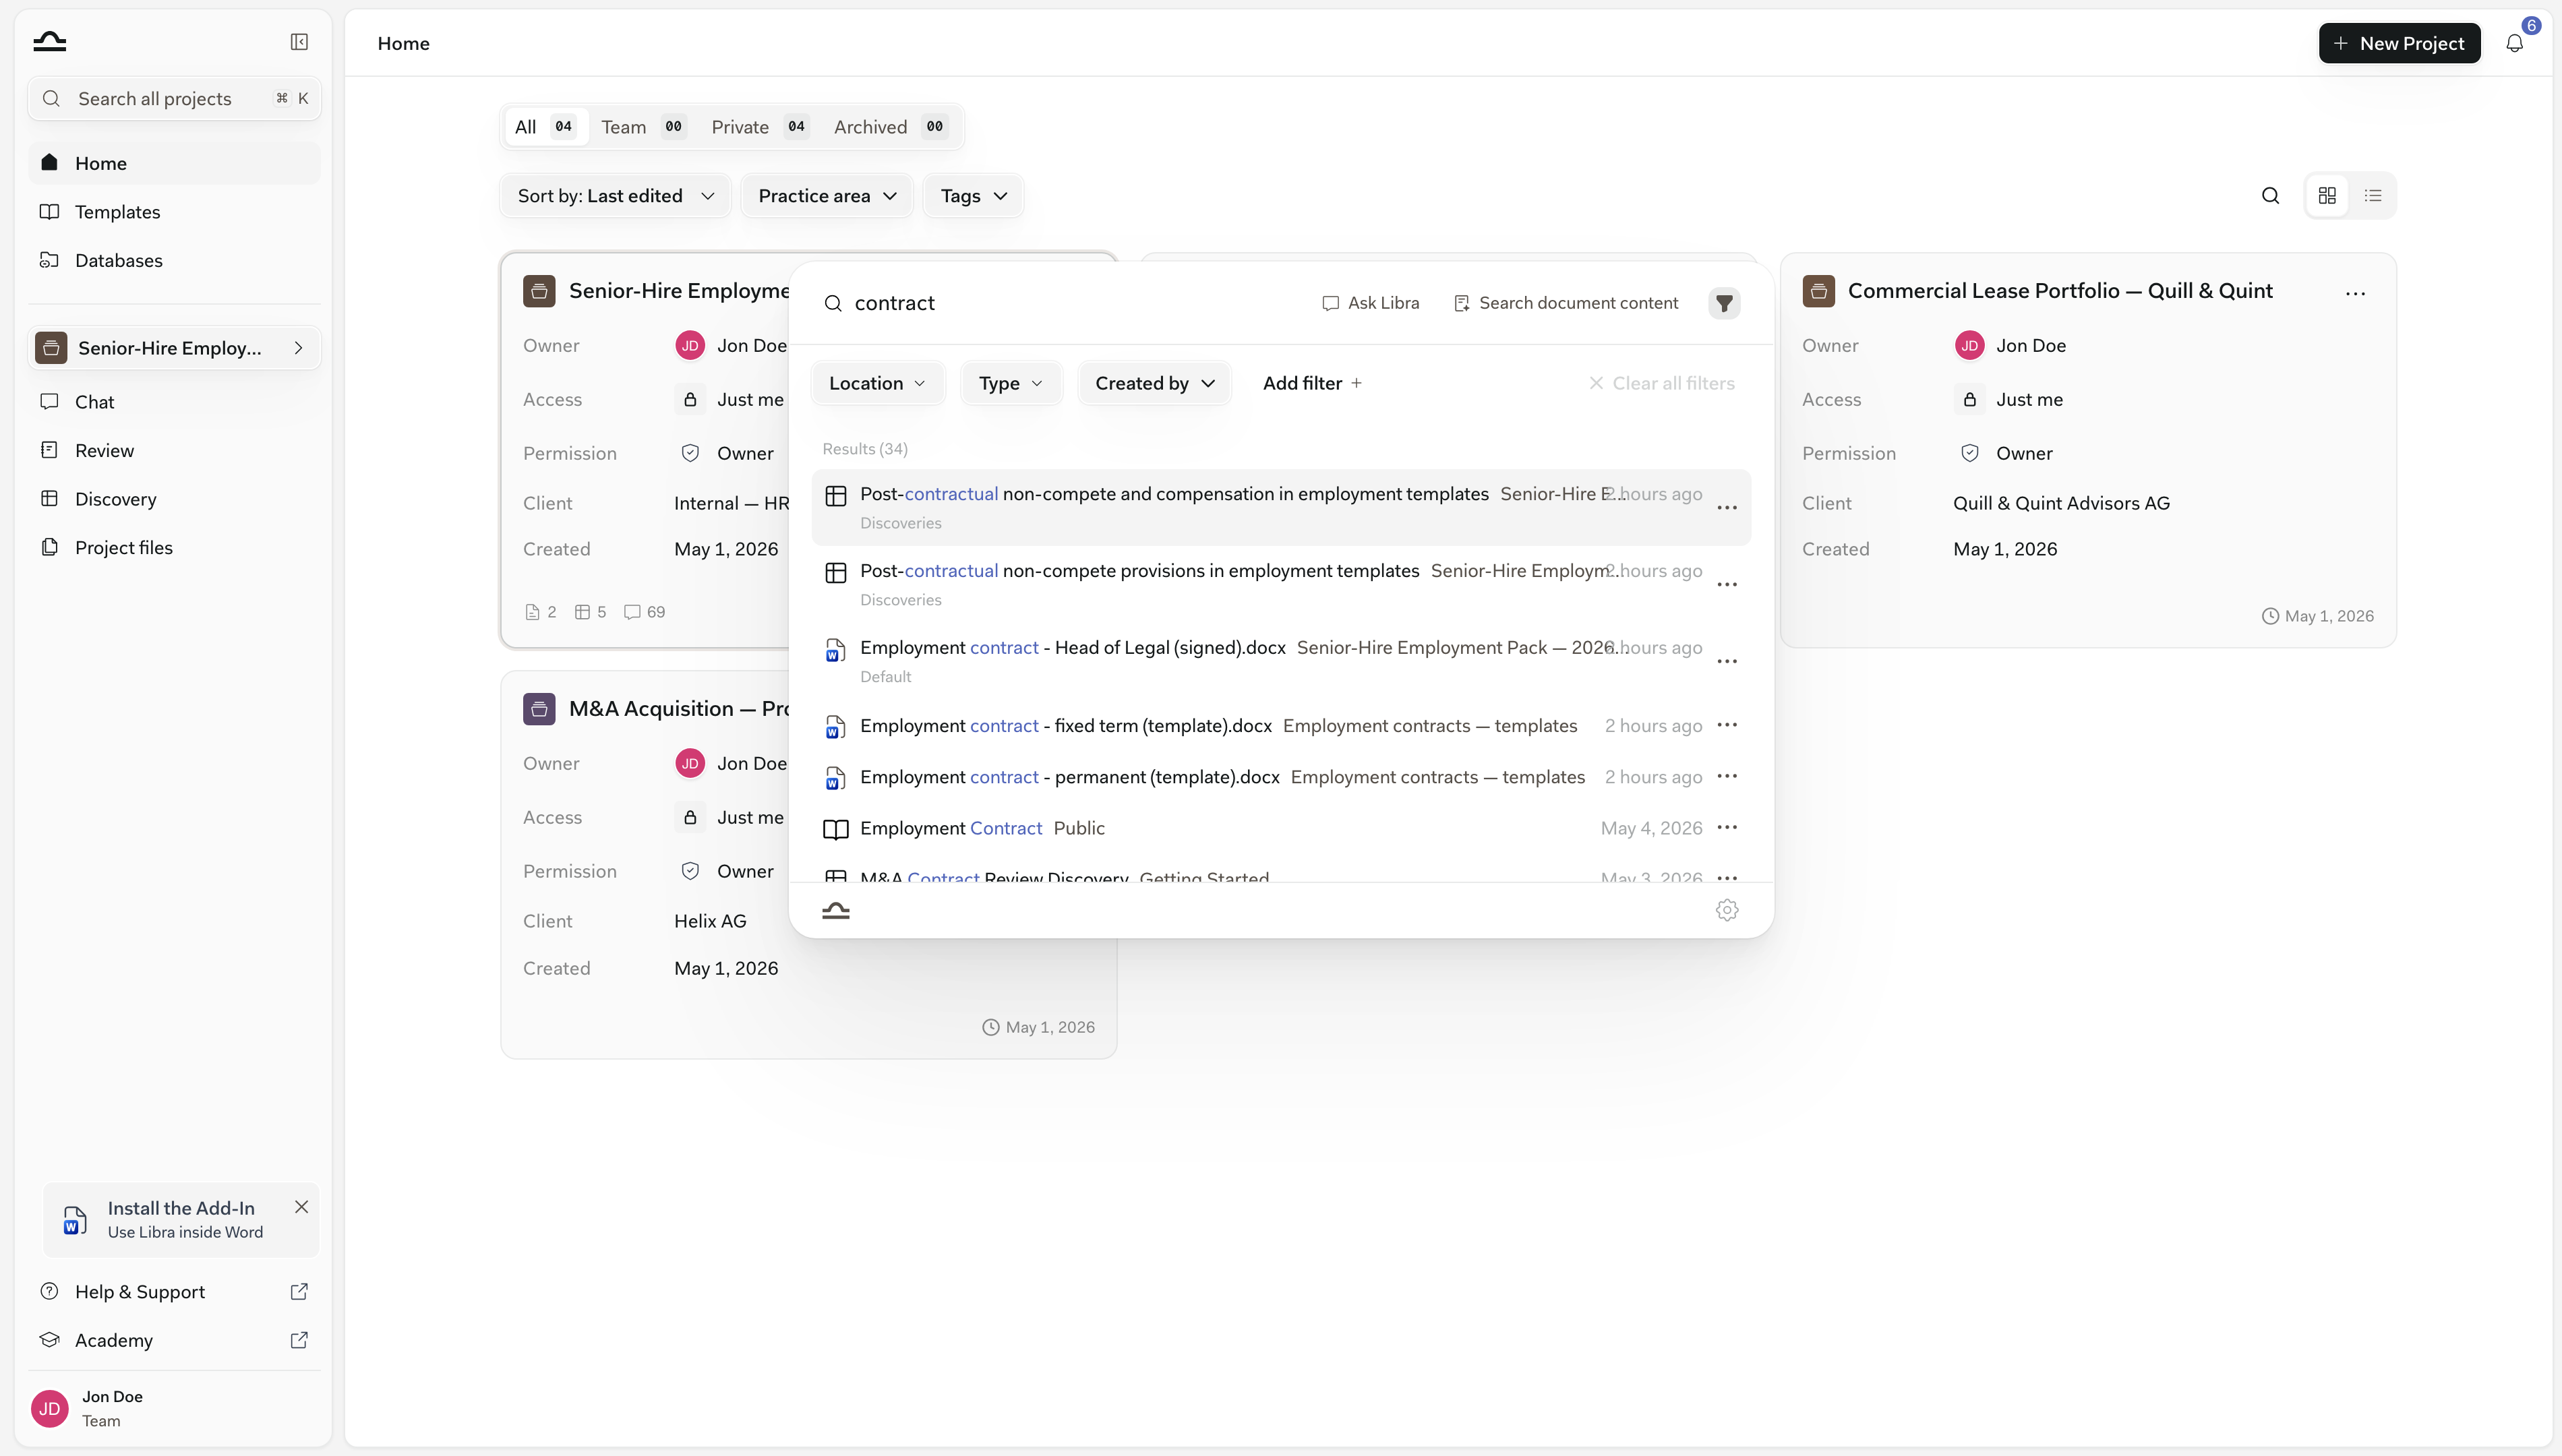Collapse the sidebar panel icon
The image size is (2562, 1456).
[x=299, y=42]
